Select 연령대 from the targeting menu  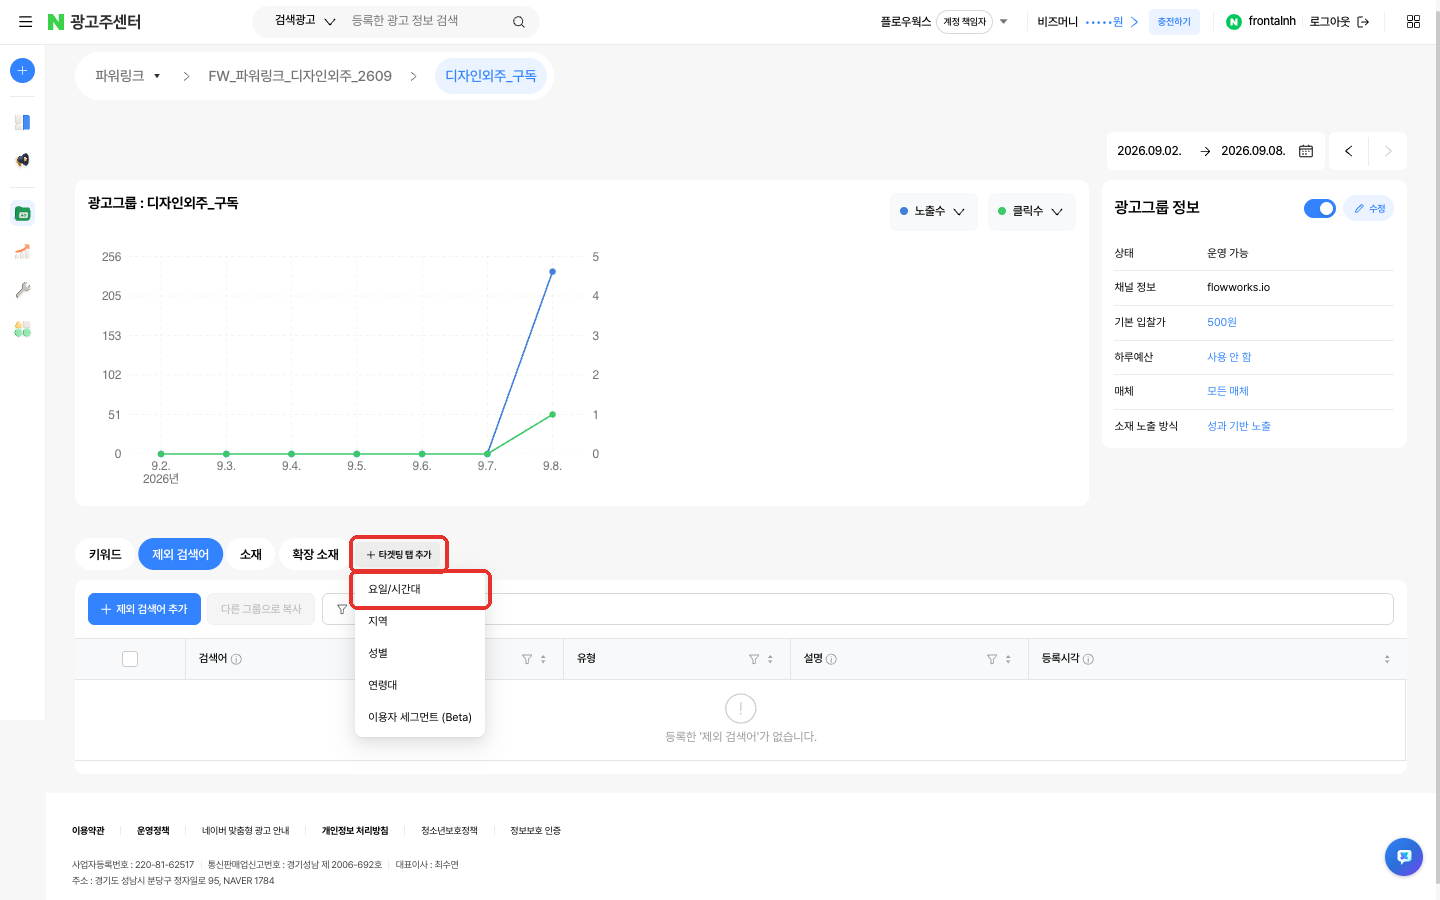pyautogui.click(x=420, y=685)
